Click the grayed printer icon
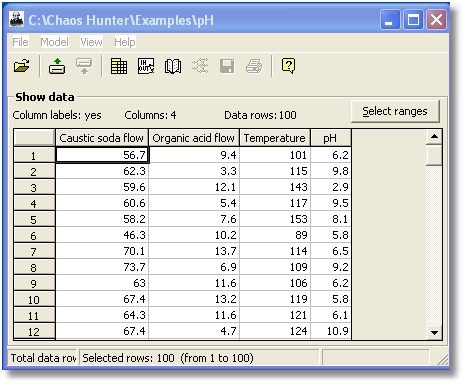This screenshot has height=384, width=464. point(254,66)
